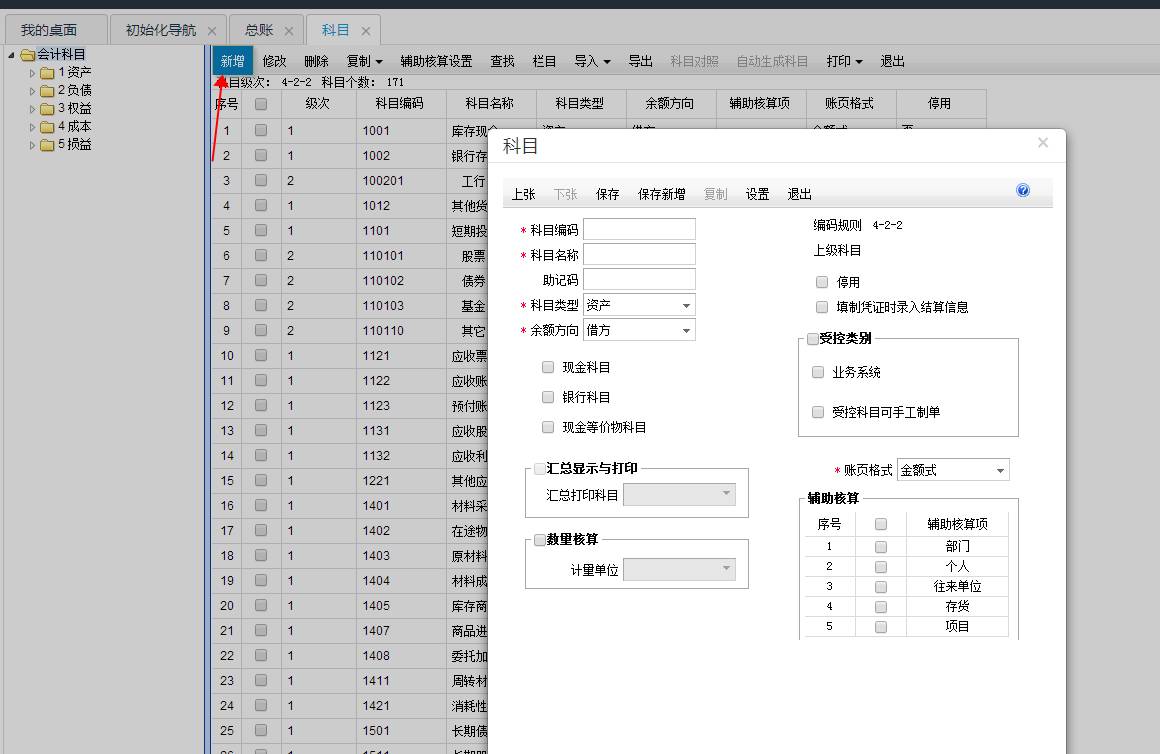The image size is (1160, 754).
Task: Expand the 打印 dropdown arrow
Action: (858, 60)
